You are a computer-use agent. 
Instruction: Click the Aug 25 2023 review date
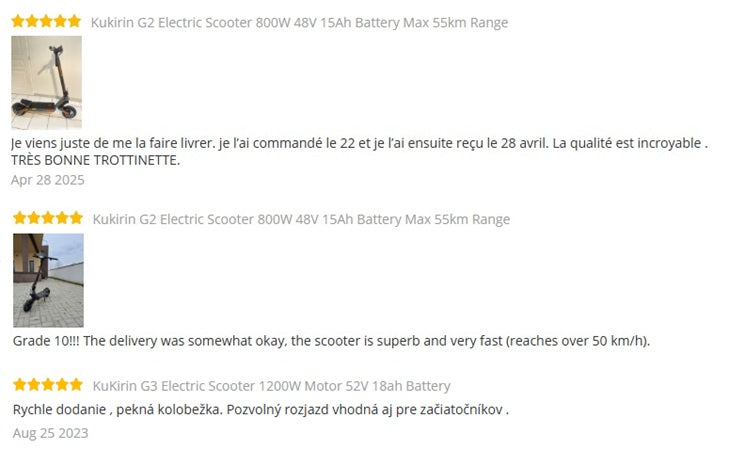(50, 433)
